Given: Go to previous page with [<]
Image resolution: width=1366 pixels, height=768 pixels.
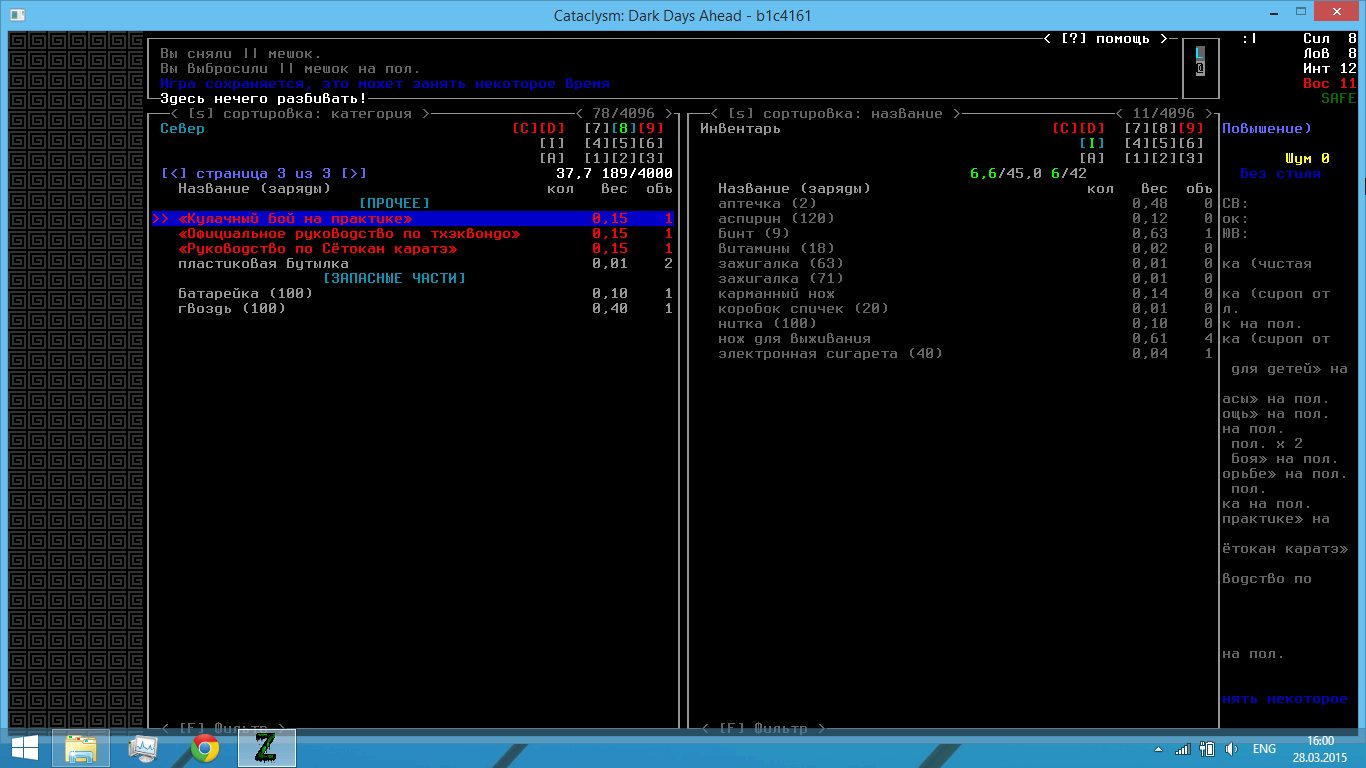Looking at the screenshot, I should click(x=174, y=174).
